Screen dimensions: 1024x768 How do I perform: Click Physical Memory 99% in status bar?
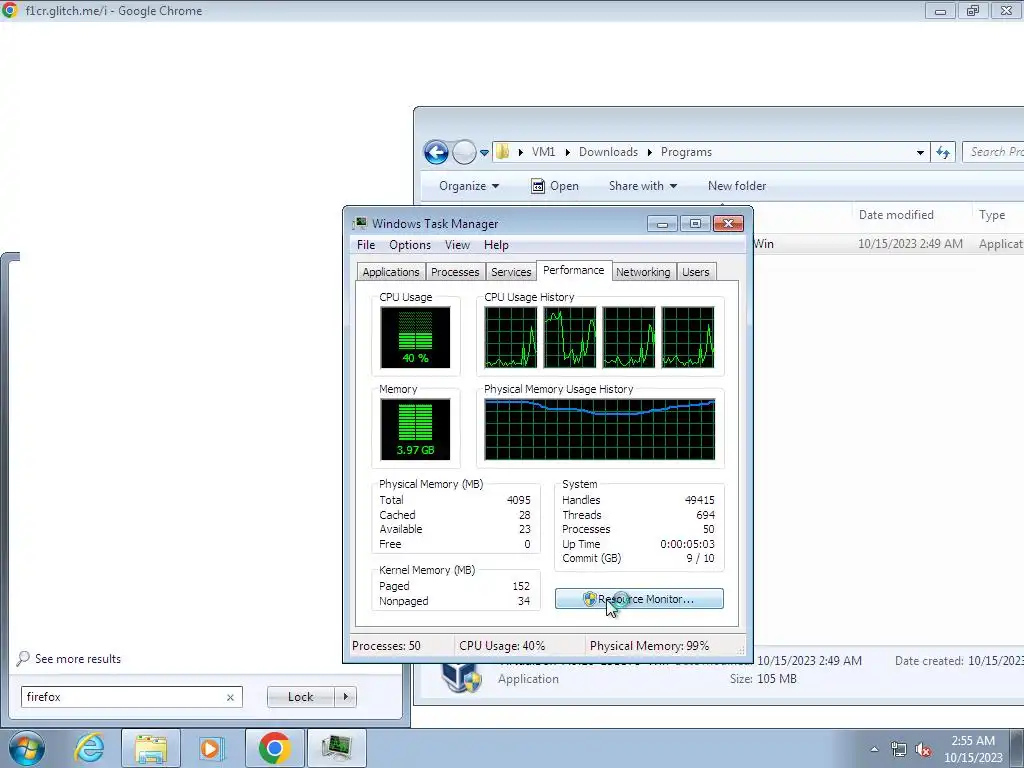click(x=649, y=646)
